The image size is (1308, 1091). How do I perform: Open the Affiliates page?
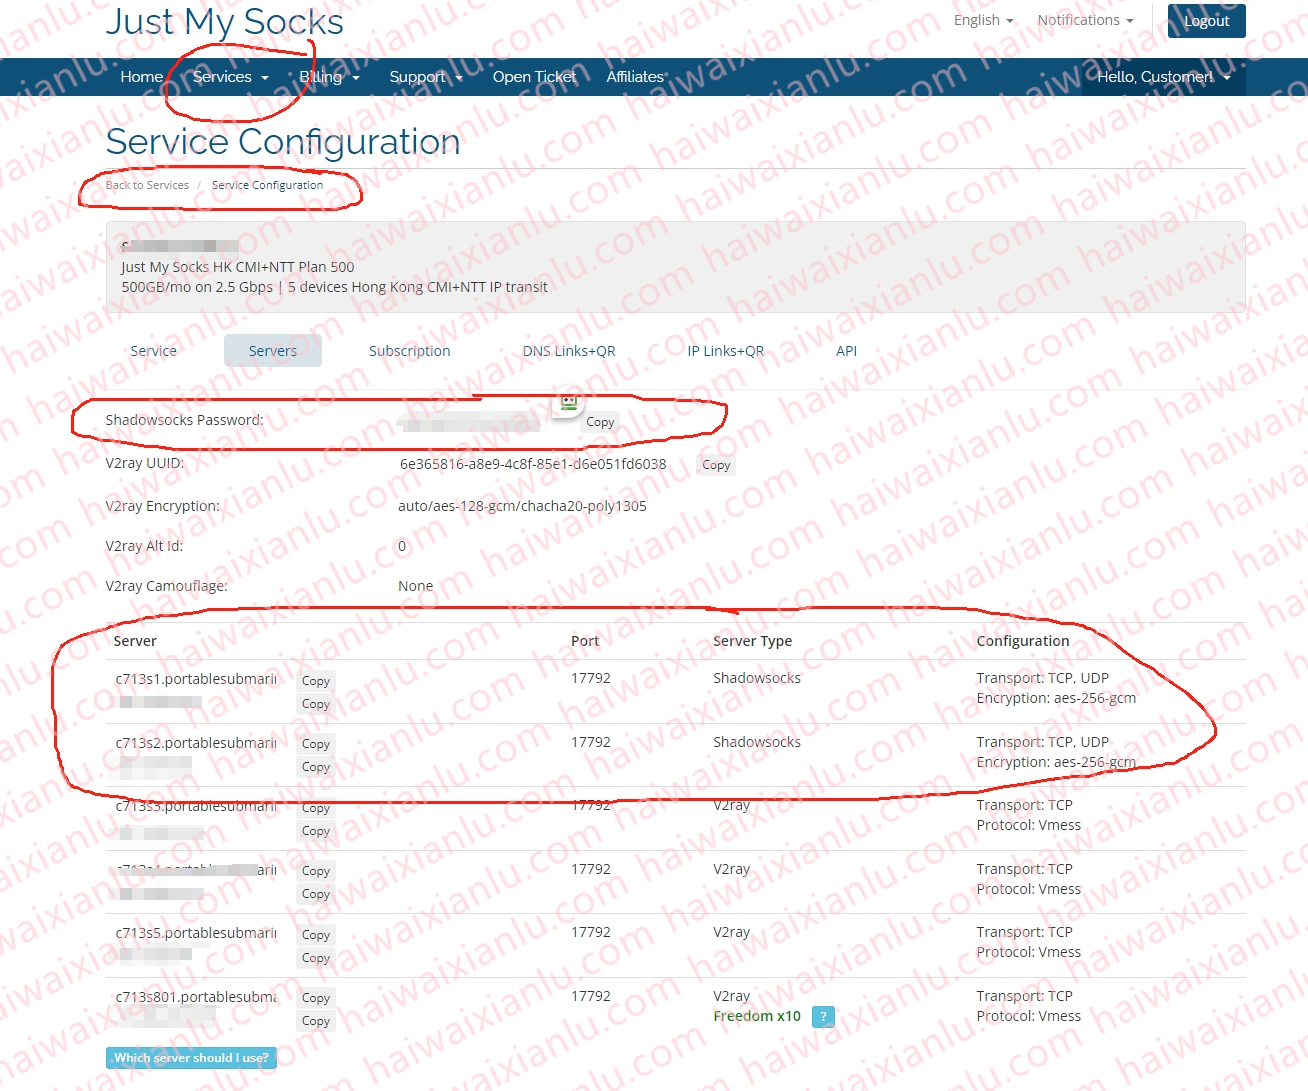tap(635, 77)
